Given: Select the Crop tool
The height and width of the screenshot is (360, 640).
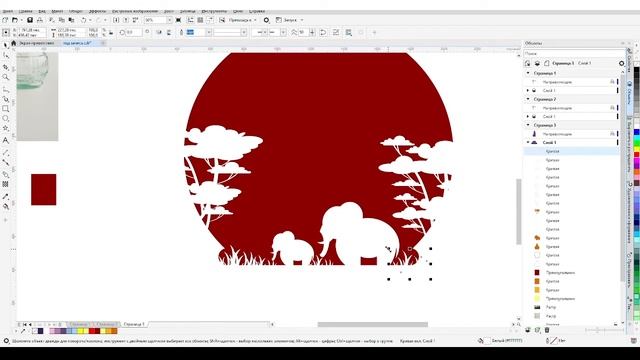Looking at the screenshot, I should (5, 67).
